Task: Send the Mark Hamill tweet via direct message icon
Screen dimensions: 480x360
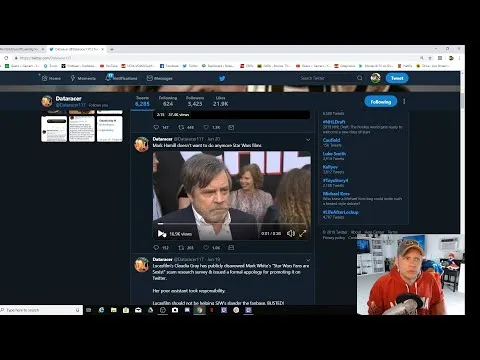Action: 231,248
